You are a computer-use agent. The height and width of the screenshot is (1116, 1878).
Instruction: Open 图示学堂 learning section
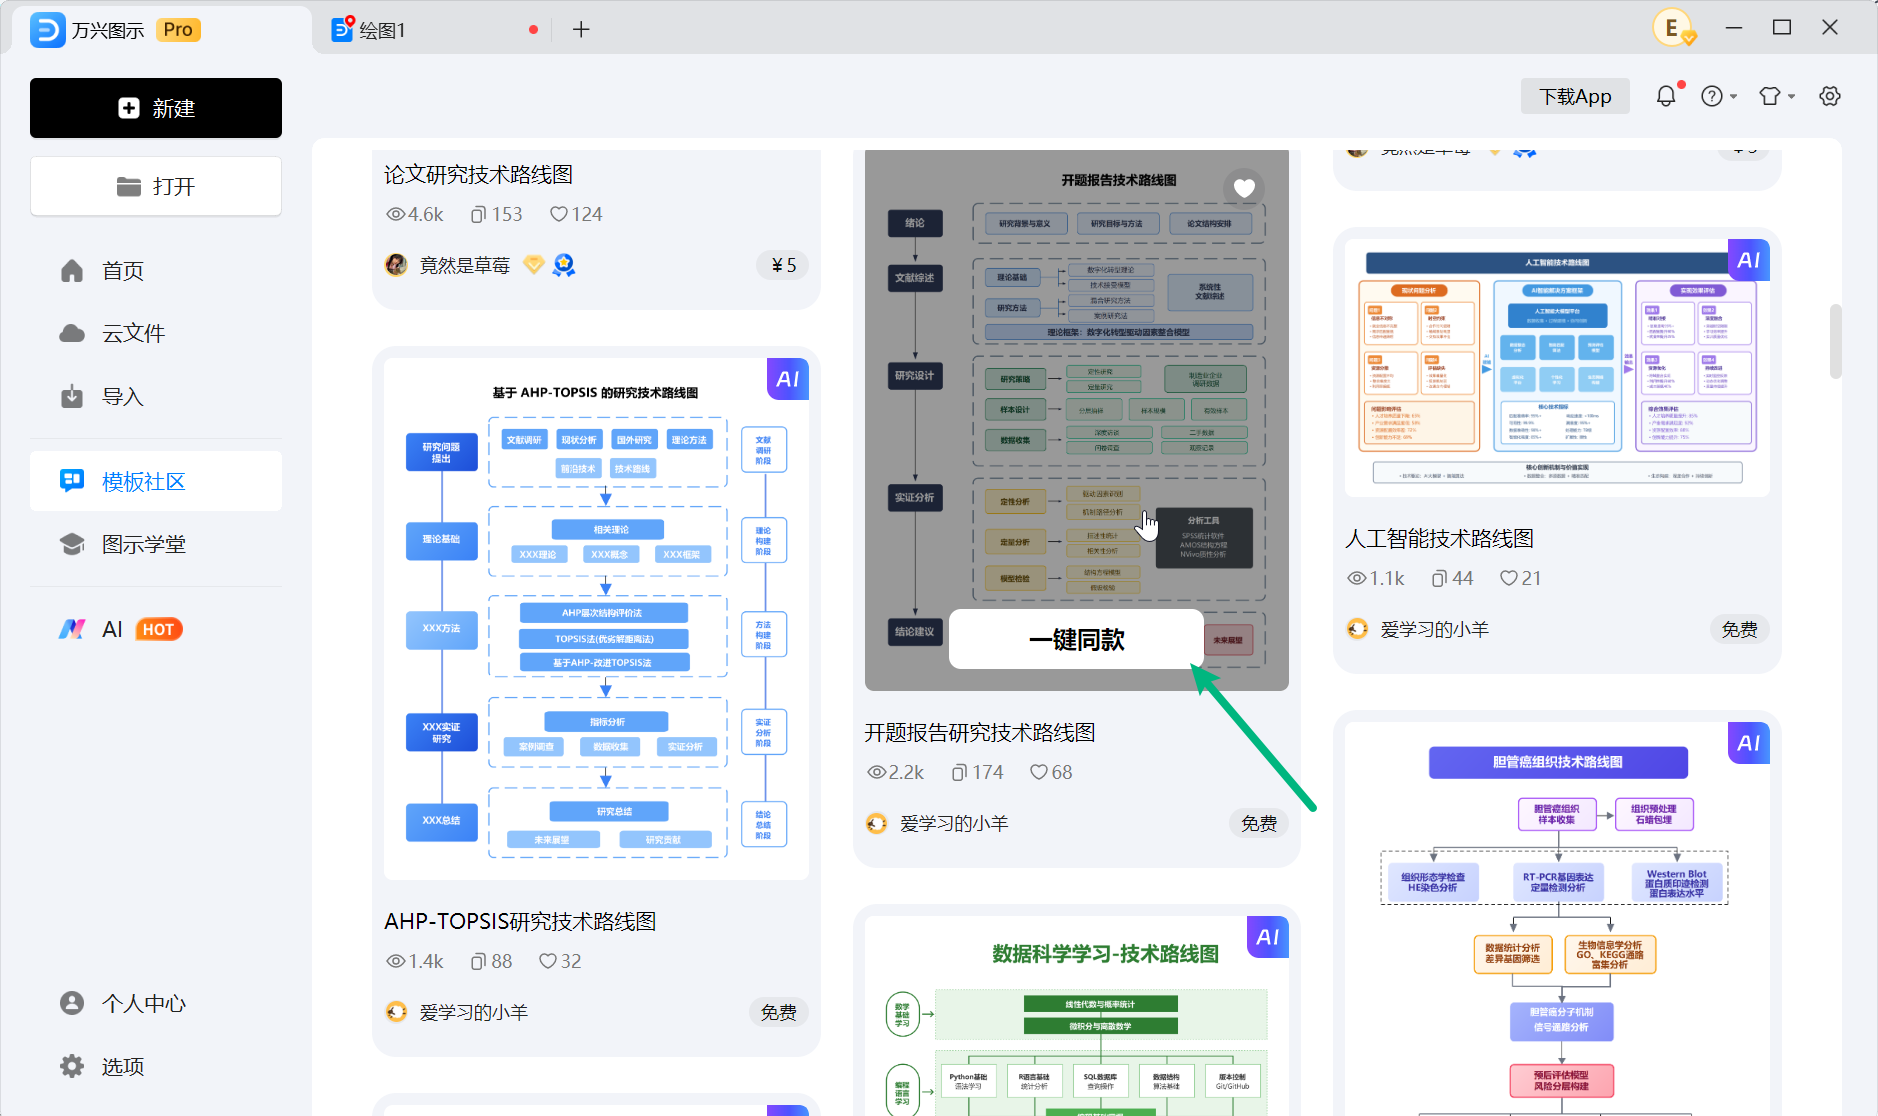[x=156, y=544]
